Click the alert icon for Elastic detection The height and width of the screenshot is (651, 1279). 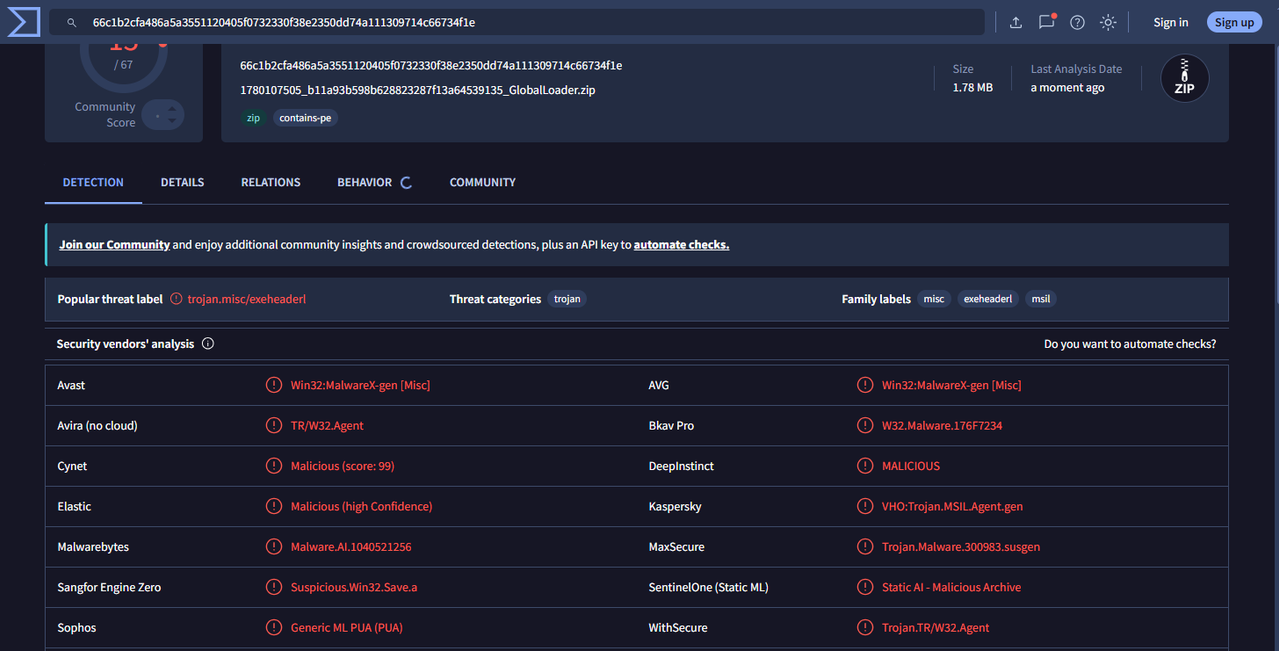pos(274,507)
